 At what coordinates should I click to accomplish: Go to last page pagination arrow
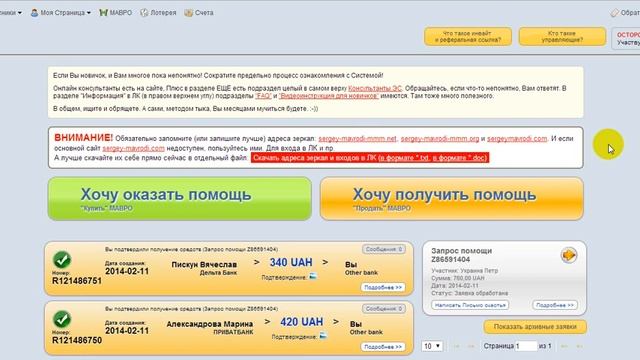point(579,346)
